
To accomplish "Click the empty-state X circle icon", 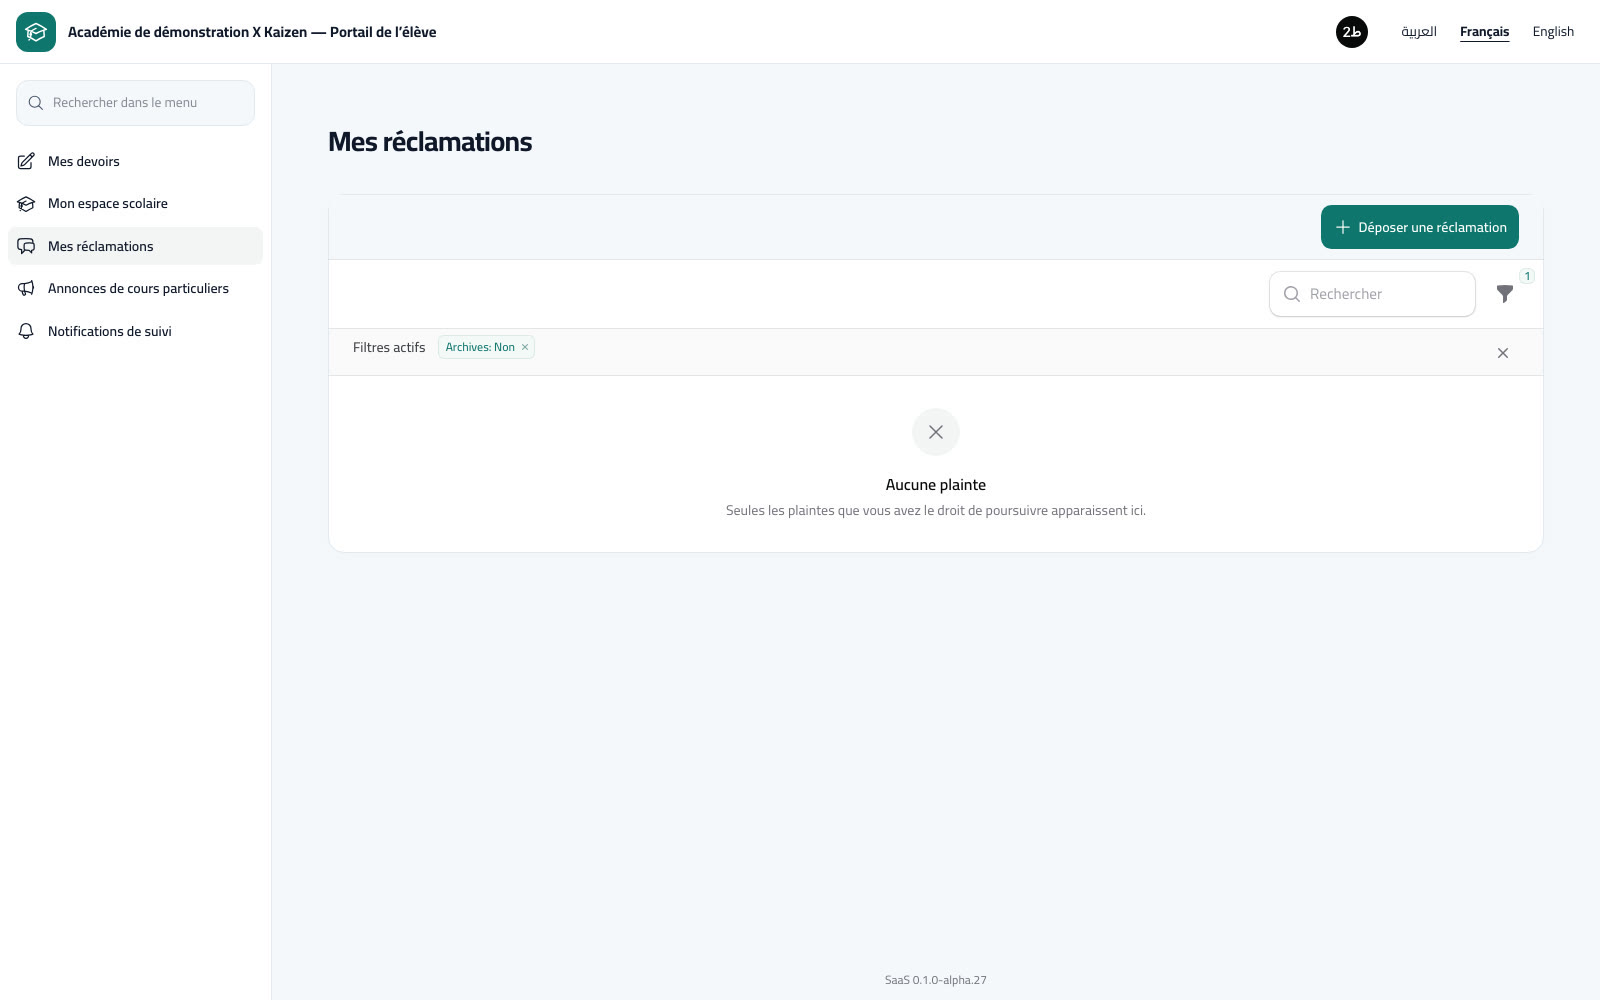I will tap(936, 432).
